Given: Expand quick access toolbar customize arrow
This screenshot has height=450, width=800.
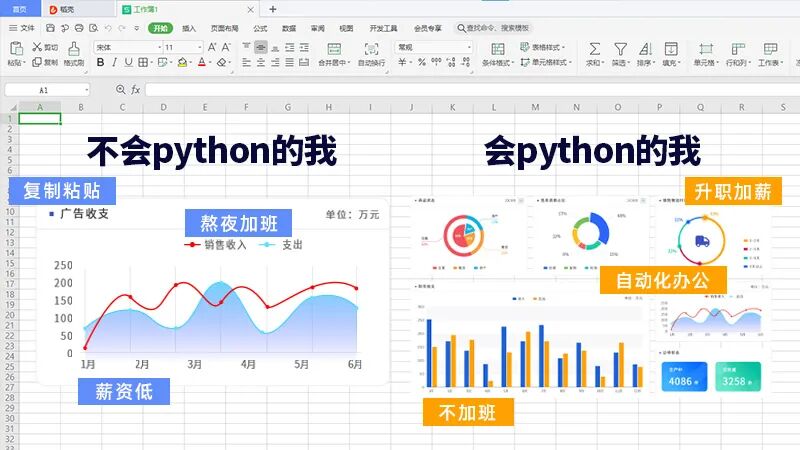Looking at the screenshot, I should click(x=136, y=28).
